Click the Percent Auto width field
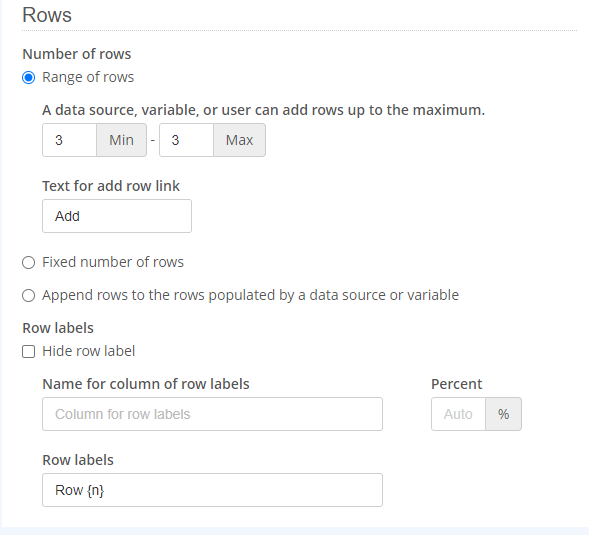The height and width of the screenshot is (535, 589). coord(458,414)
